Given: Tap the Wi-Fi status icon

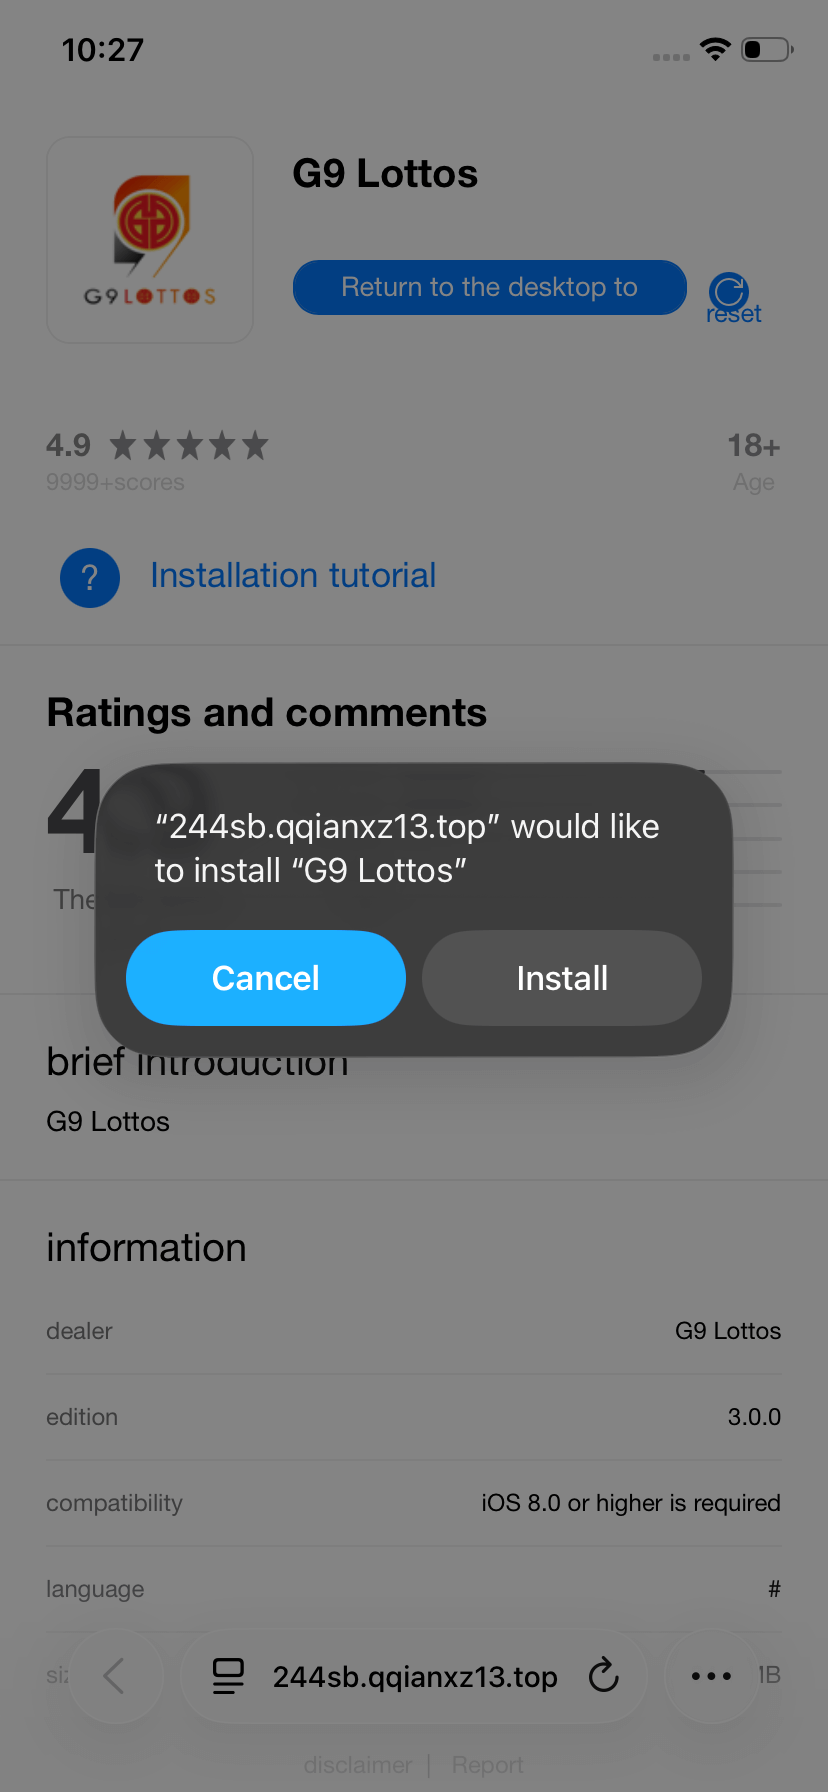Looking at the screenshot, I should click(715, 49).
